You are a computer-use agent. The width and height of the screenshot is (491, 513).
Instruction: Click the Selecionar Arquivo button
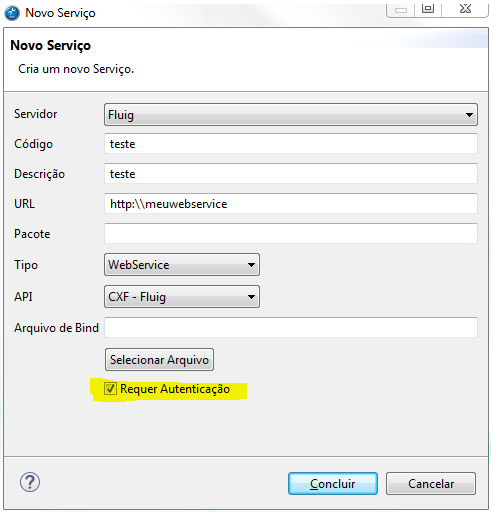tap(159, 360)
